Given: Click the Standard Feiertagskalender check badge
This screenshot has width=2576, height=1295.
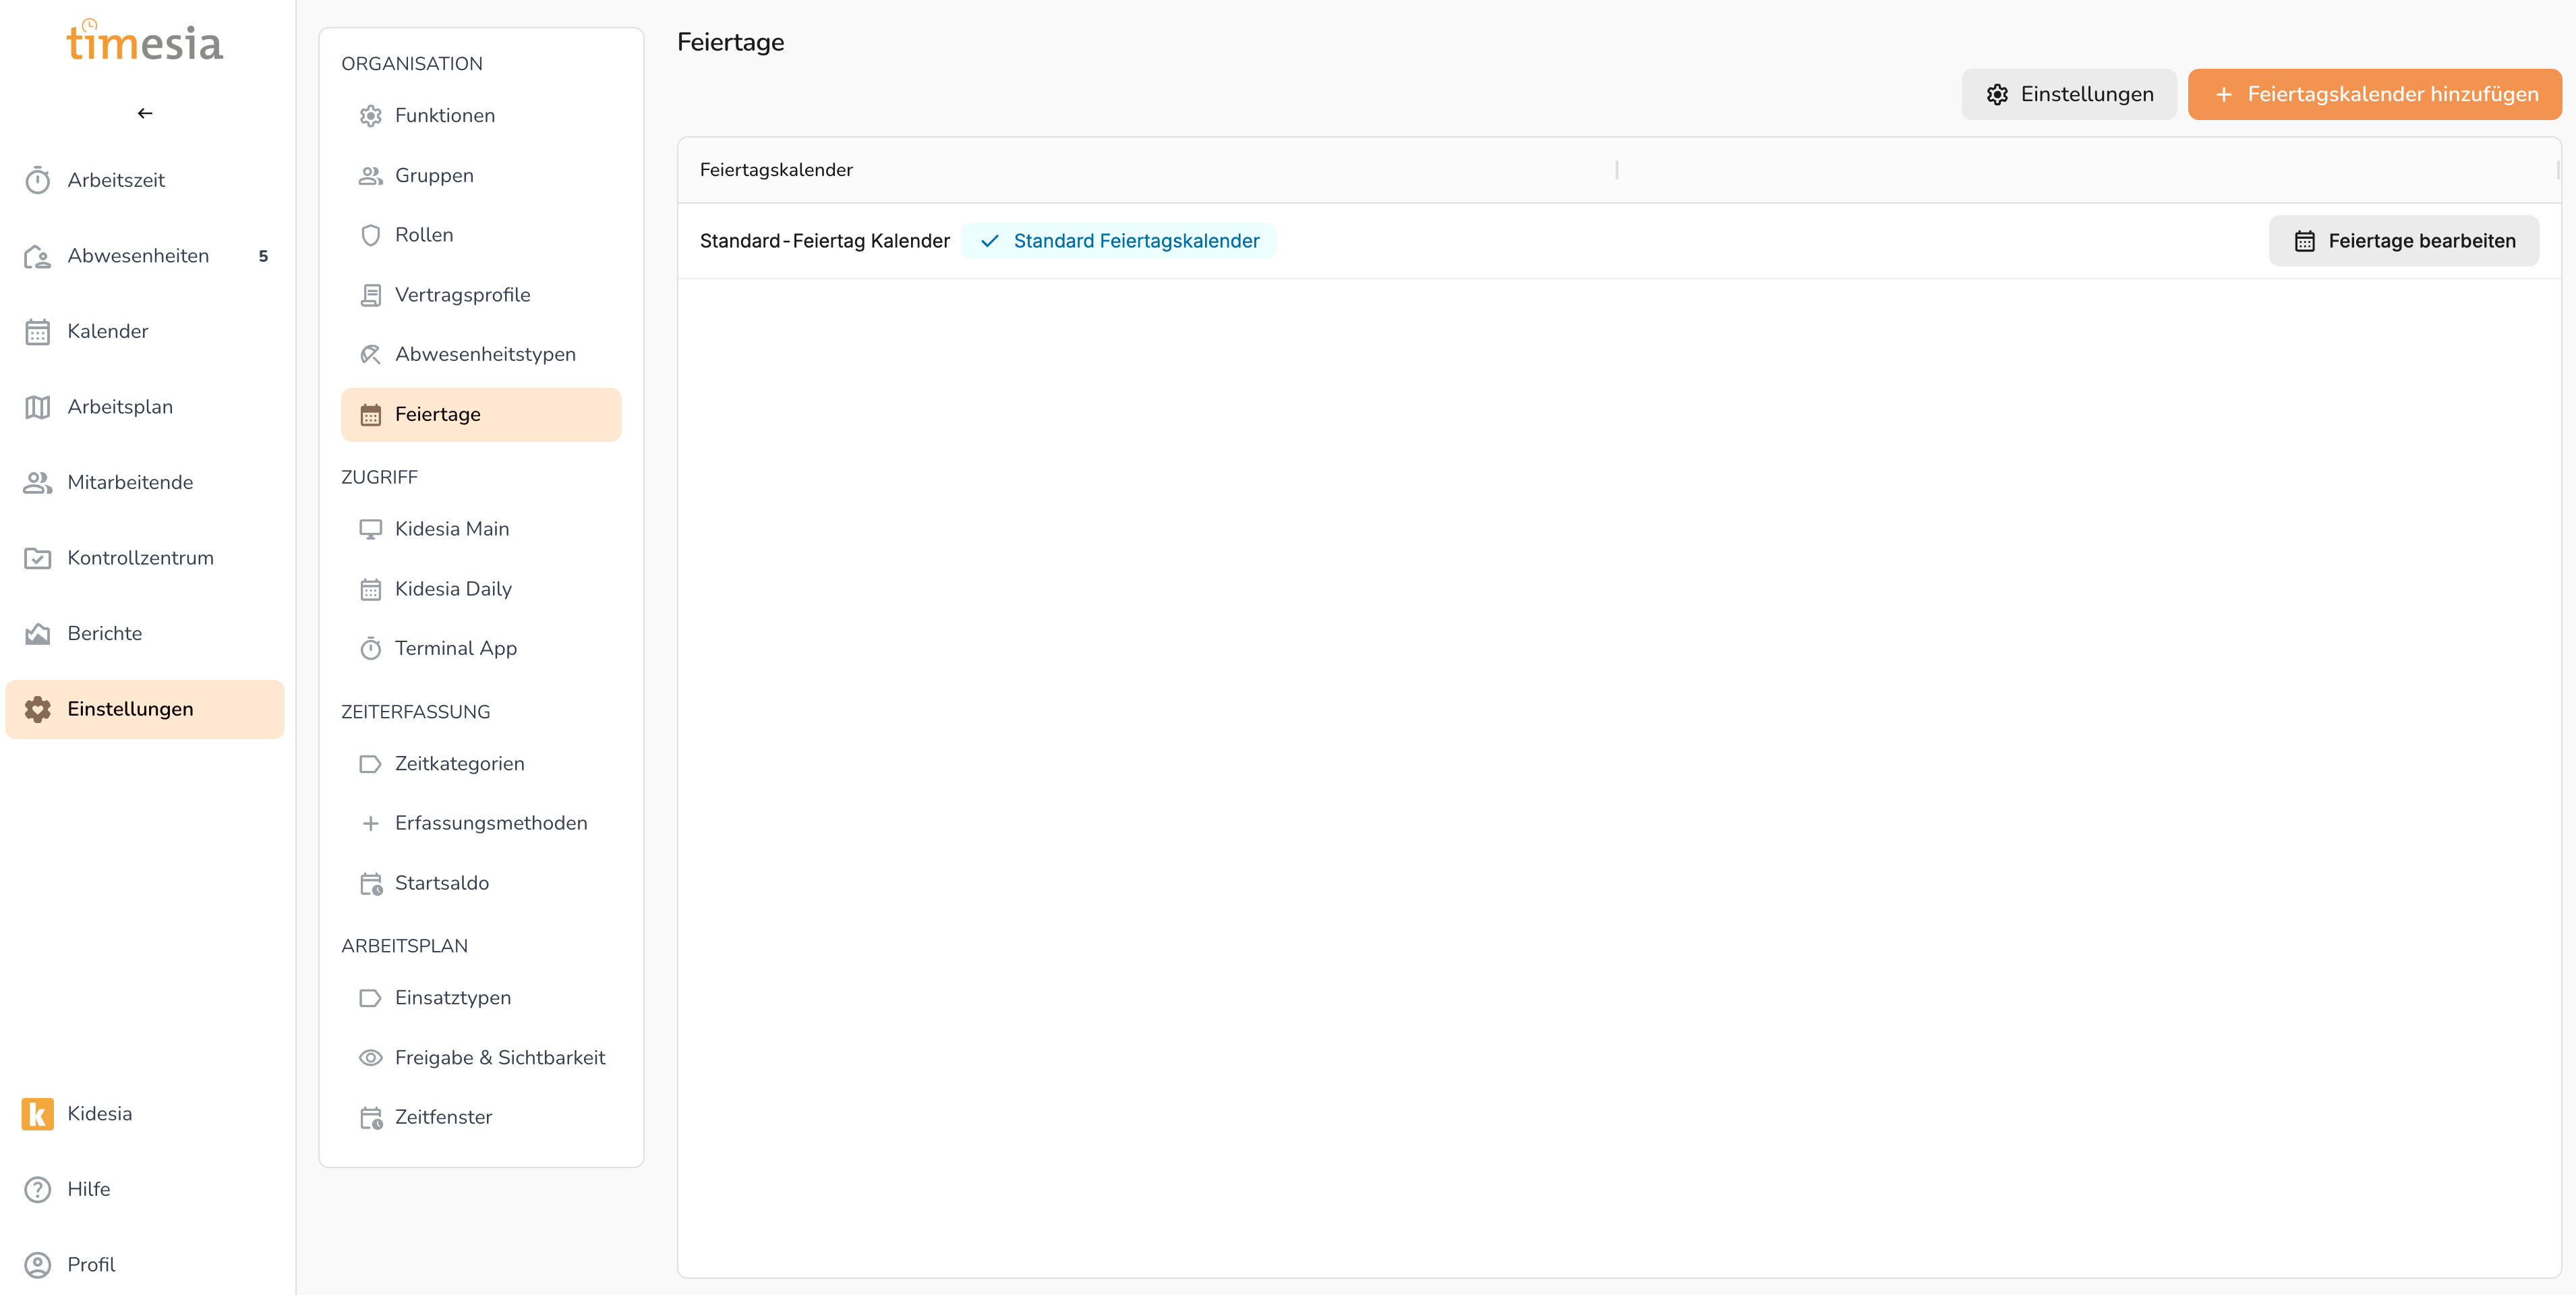Looking at the screenshot, I should tap(1118, 241).
